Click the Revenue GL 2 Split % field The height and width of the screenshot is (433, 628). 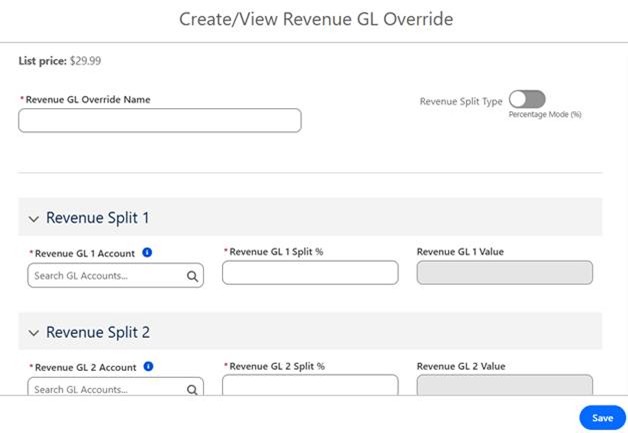[310, 385]
